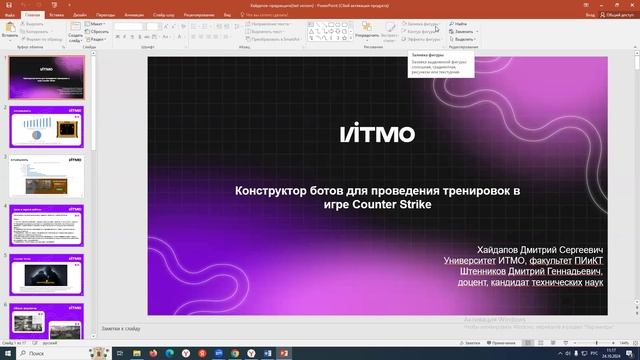Open Firefox from the taskbar
Image resolution: width=640 pixels, height=360 pixels.
coord(153,353)
